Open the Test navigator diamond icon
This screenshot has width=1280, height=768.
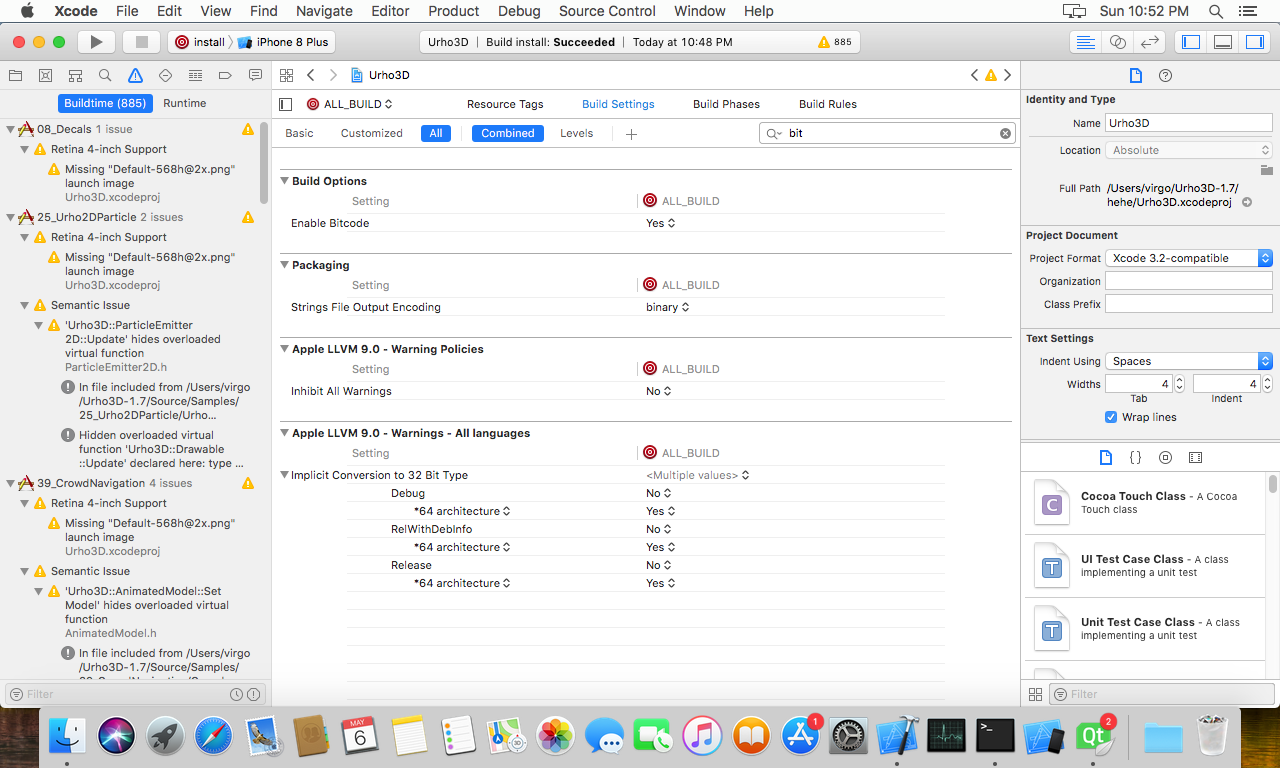[x=165, y=75]
